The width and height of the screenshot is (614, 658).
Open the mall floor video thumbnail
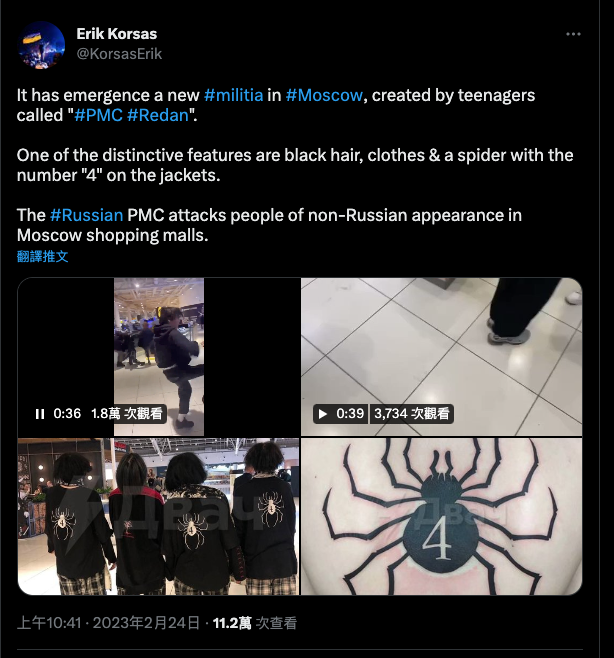(442, 357)
